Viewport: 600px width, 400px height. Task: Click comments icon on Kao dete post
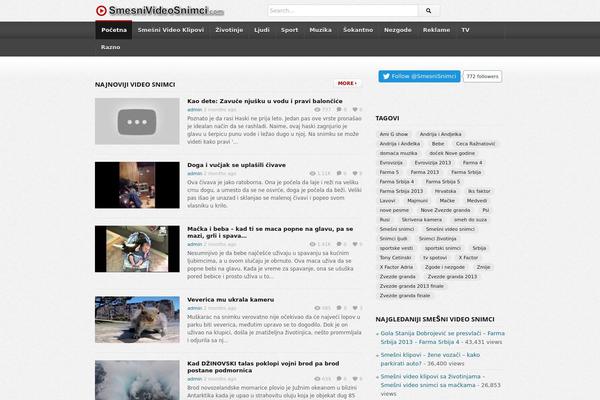tap(339, 110)
